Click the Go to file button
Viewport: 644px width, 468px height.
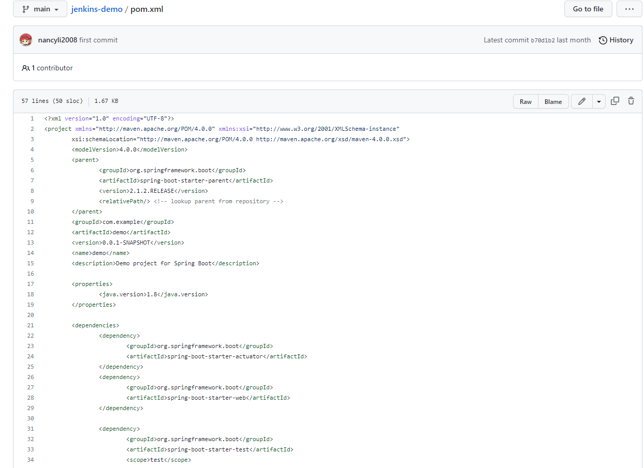[x=587, y=9]
